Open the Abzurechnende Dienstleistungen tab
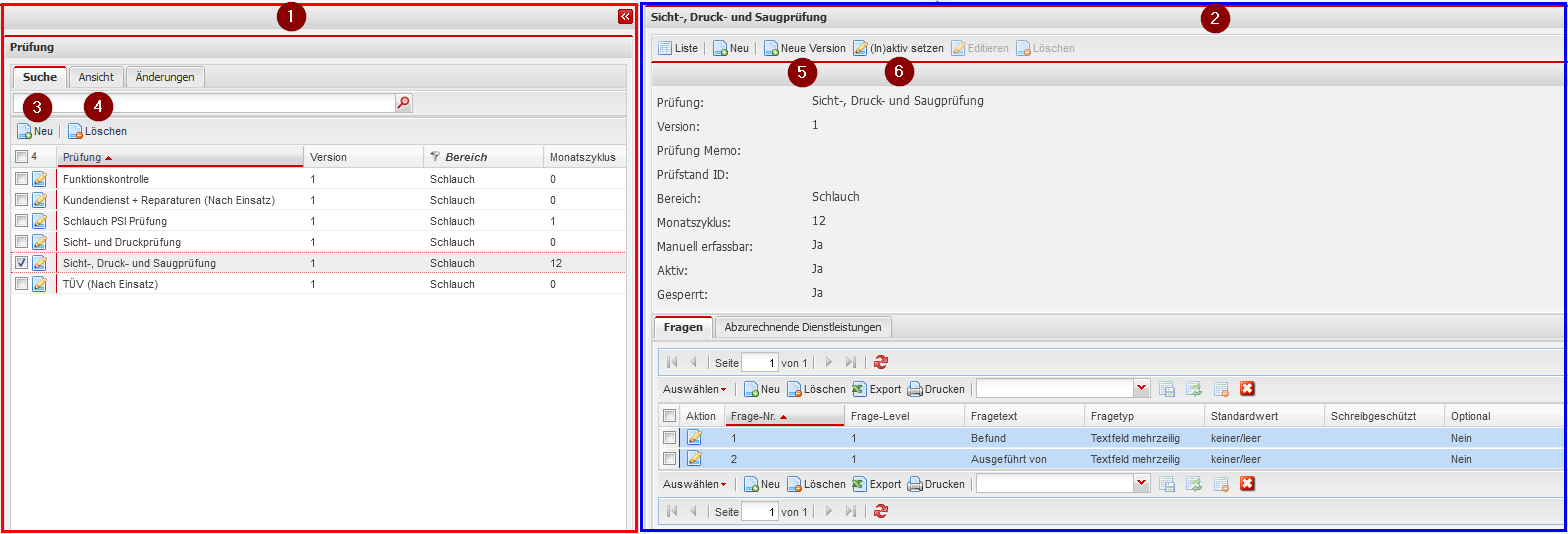The width and height of the screenshot is (1568, 534). coord(803,327)
